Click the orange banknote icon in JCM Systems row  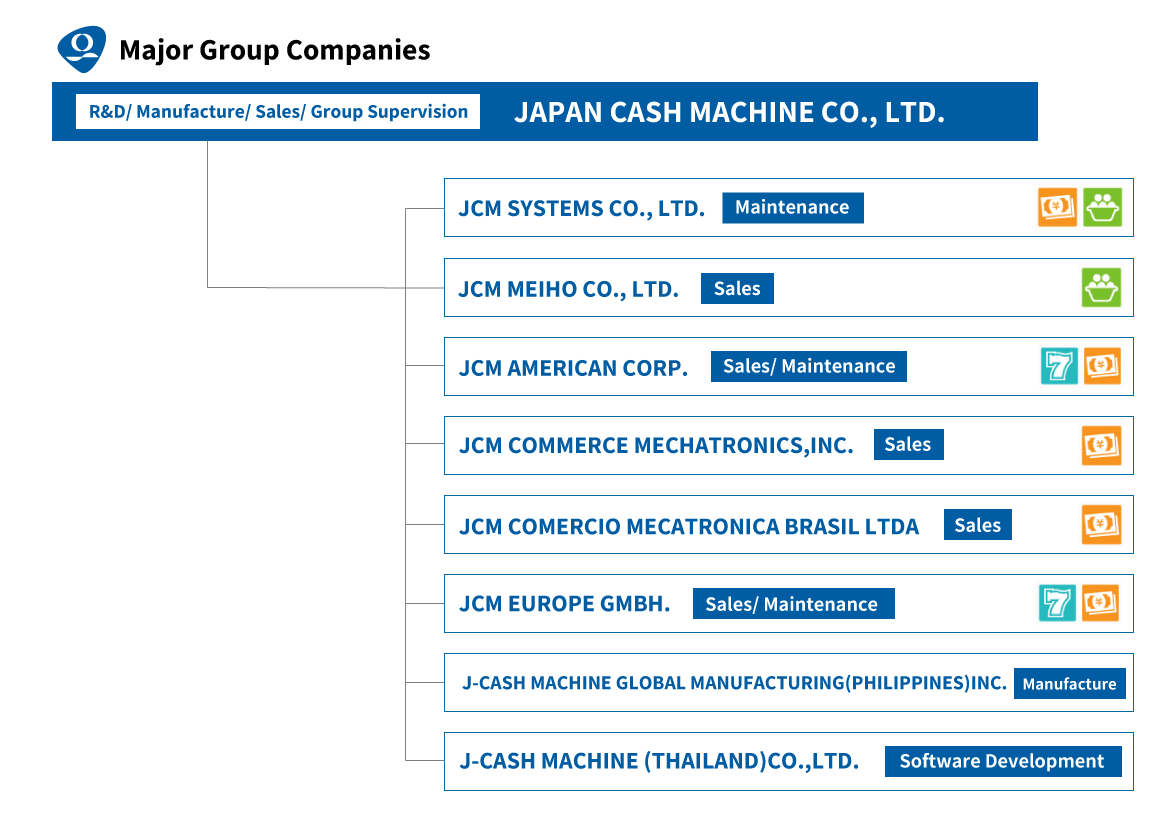tap(1057, 207)
